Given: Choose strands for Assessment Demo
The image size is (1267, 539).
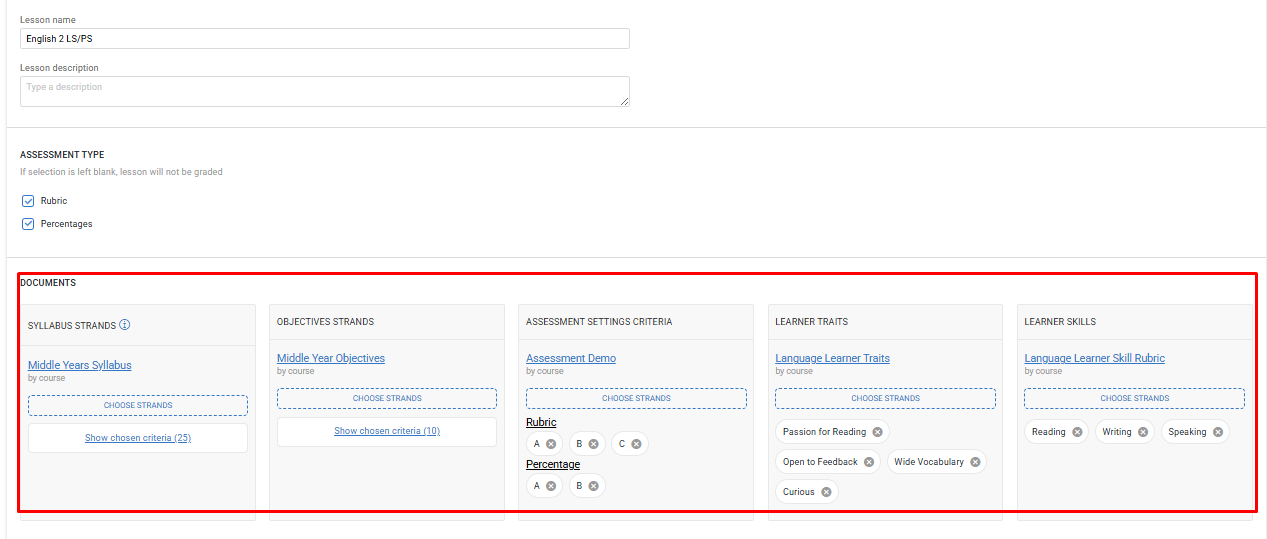Looking at the screenshot, I should (636, 398).
